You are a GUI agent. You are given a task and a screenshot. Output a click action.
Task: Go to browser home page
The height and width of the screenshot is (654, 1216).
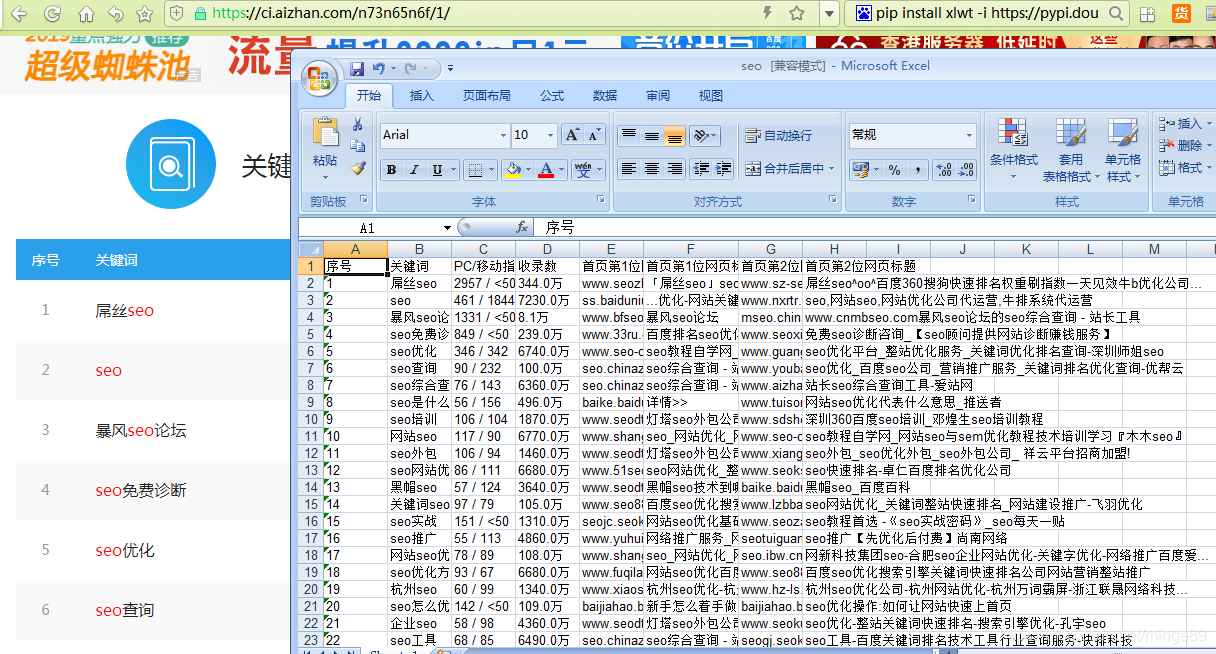pyautogui.click(x=86, y=14)
